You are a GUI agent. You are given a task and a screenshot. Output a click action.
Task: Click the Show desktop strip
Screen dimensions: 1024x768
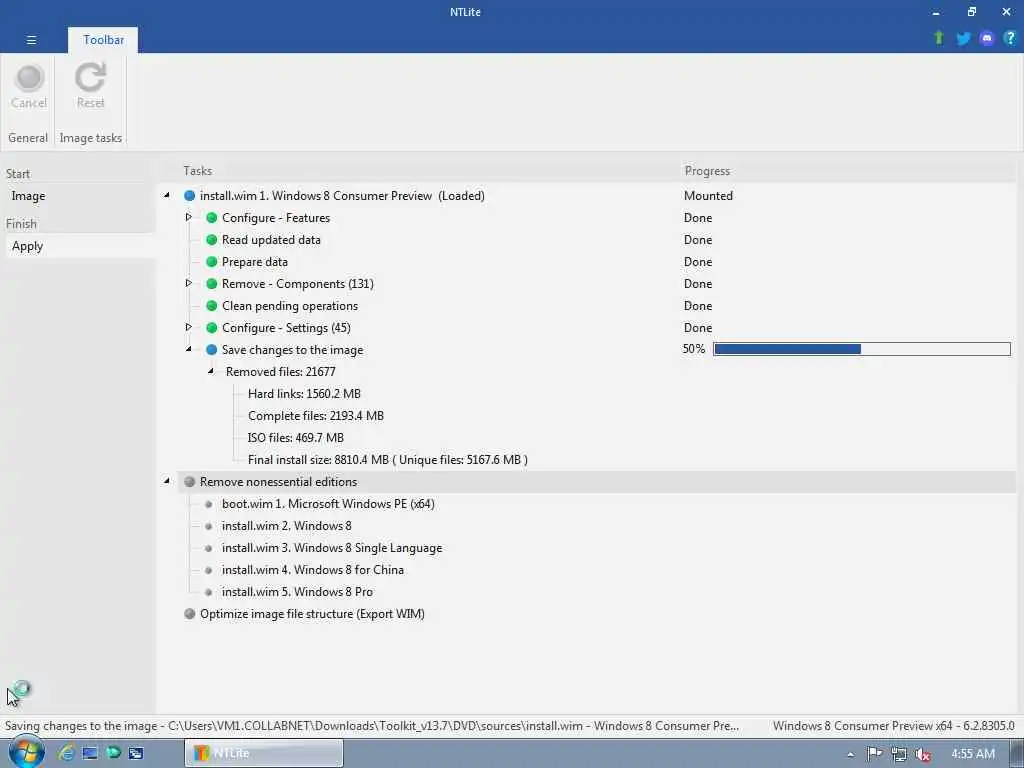pos(1018,754)
